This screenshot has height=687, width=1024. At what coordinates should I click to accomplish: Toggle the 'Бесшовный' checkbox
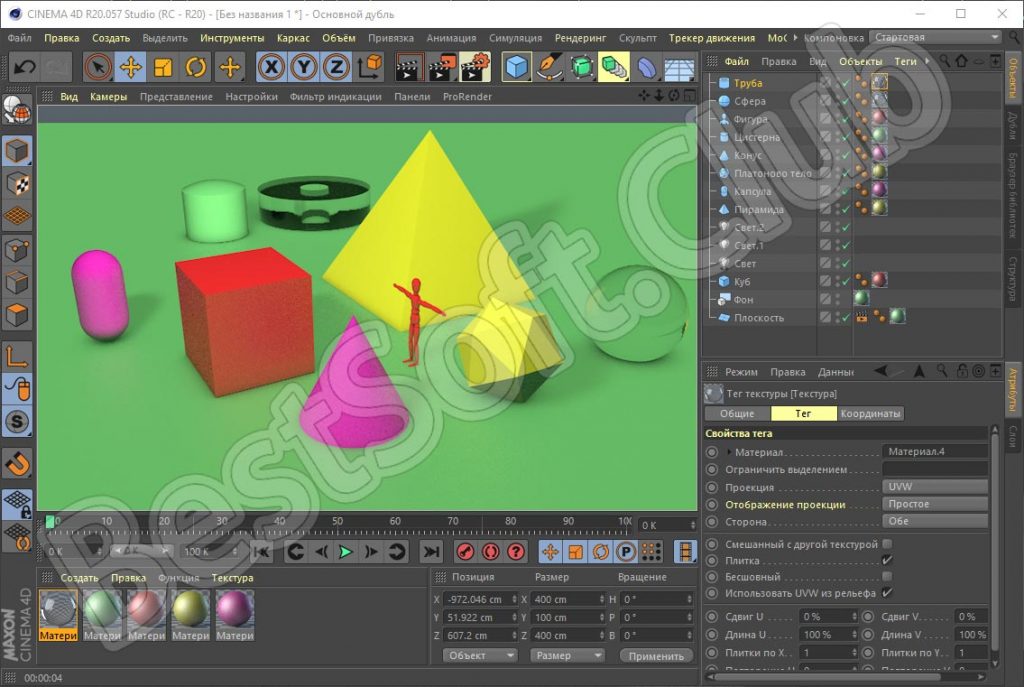887,577
